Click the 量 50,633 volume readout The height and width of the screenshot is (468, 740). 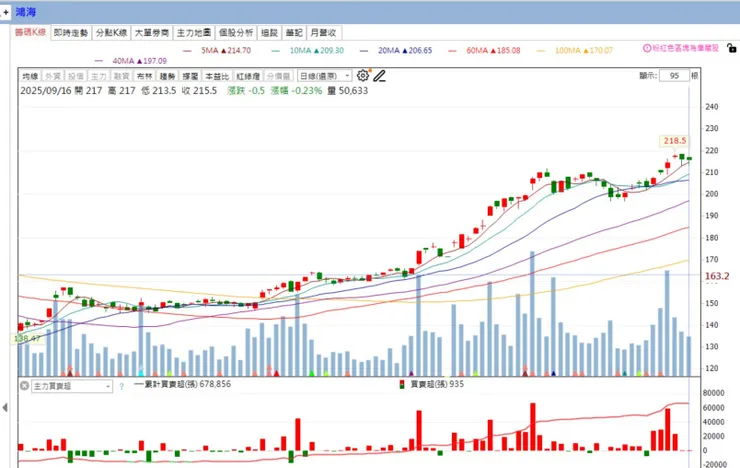pos(348,91)
